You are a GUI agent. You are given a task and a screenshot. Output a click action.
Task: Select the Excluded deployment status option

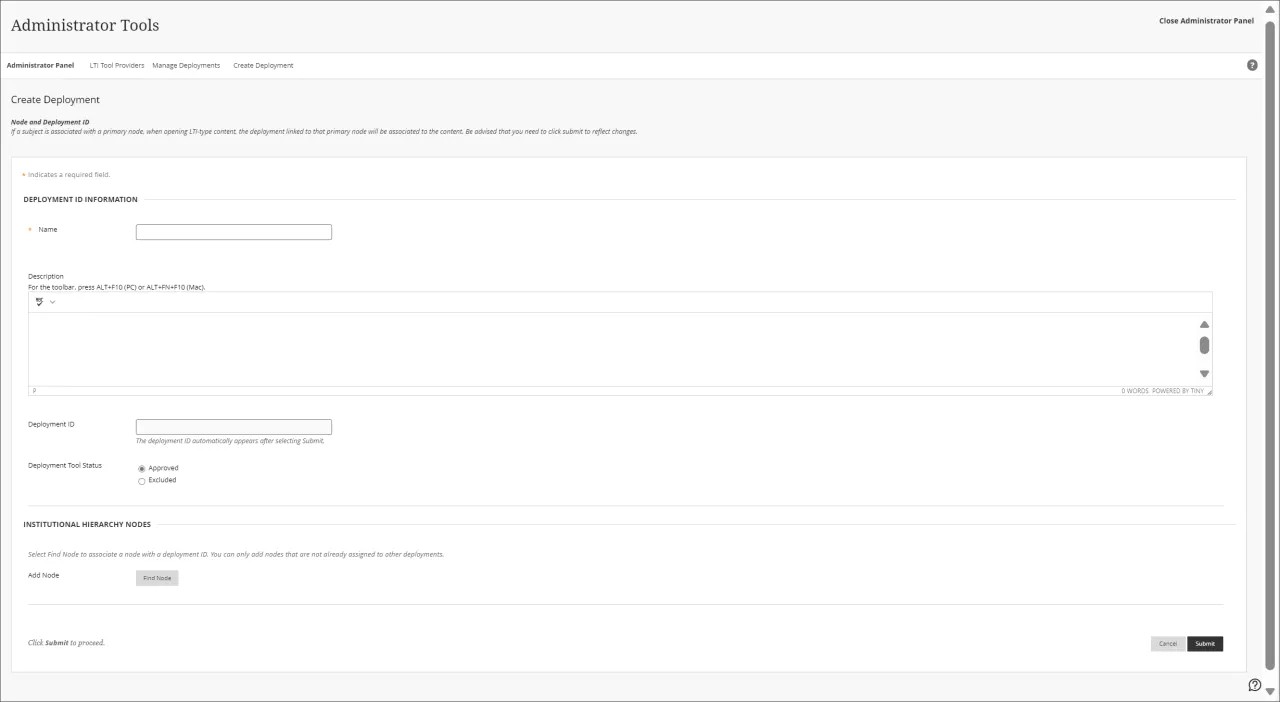pyautogui.click(x=141, y=481)
